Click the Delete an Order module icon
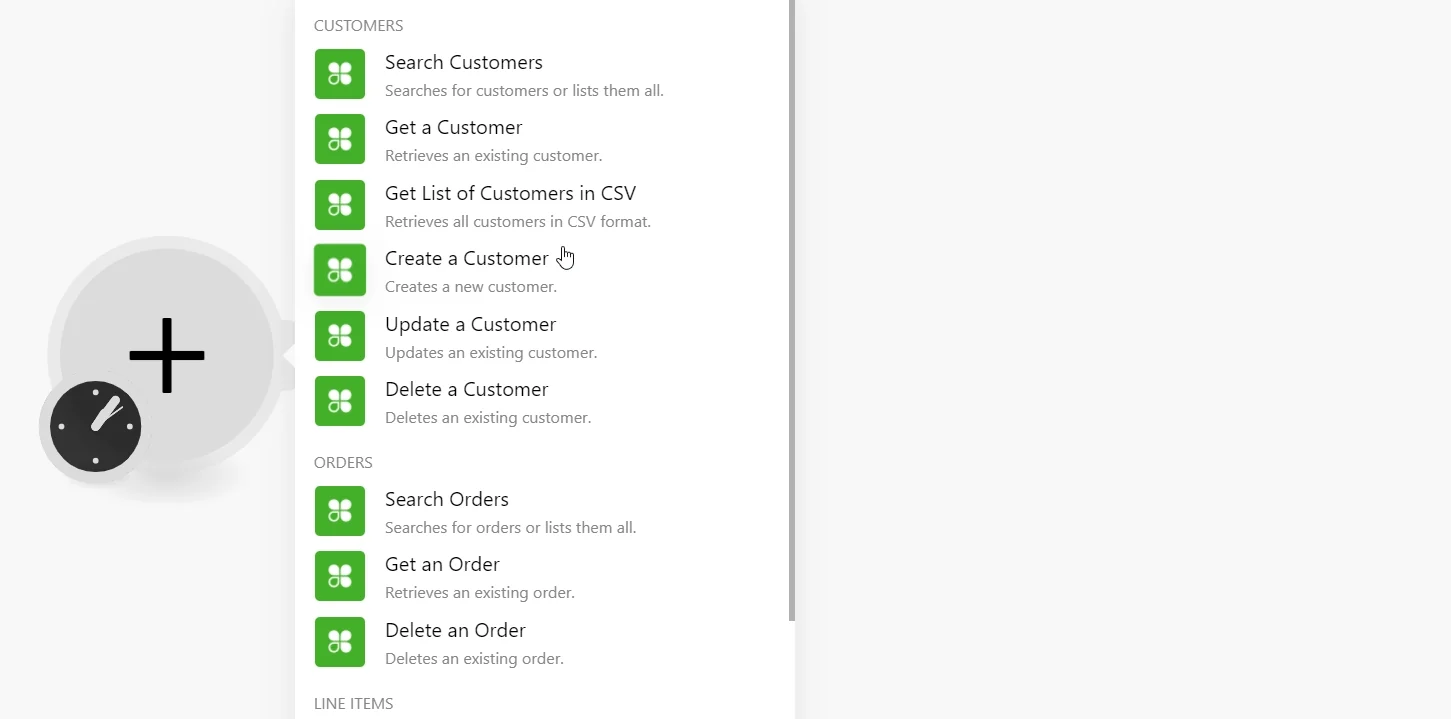The image size is (1451, 719). click(340, 642)
